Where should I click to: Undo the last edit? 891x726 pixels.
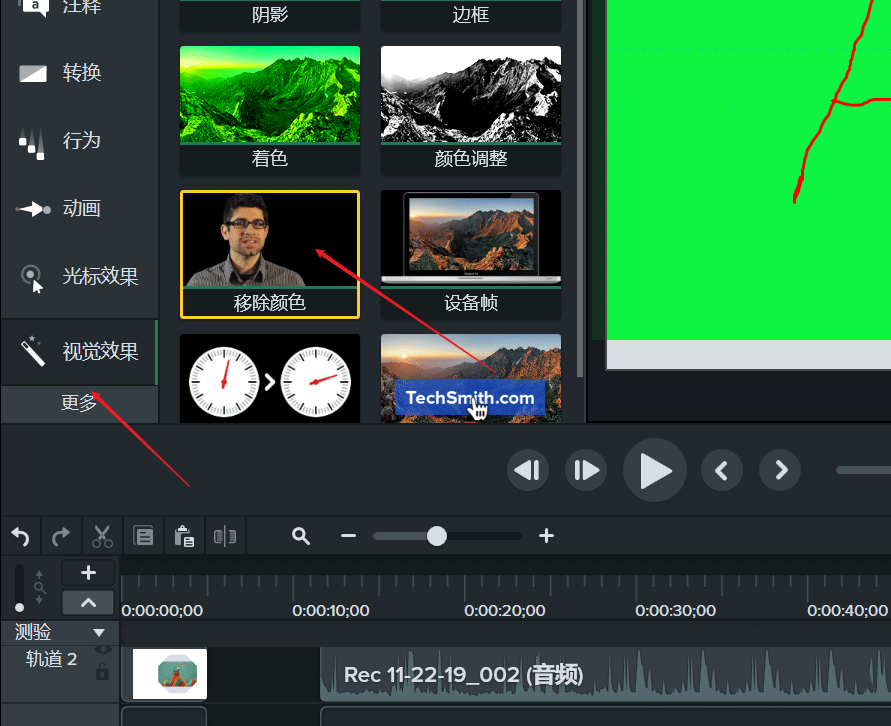pos(20,536)
